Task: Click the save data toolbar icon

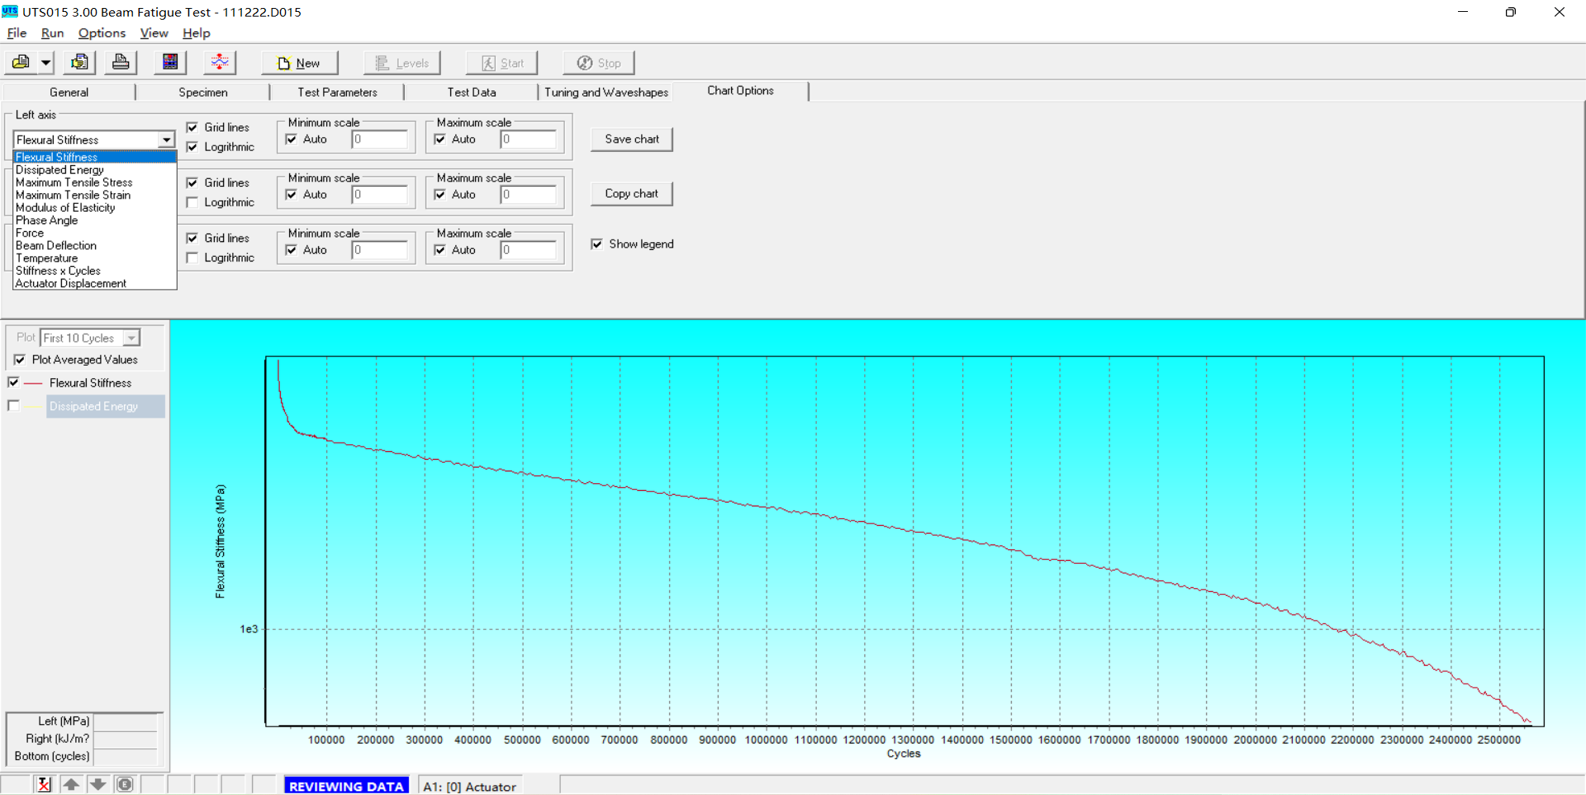Action: coord(79,63)
